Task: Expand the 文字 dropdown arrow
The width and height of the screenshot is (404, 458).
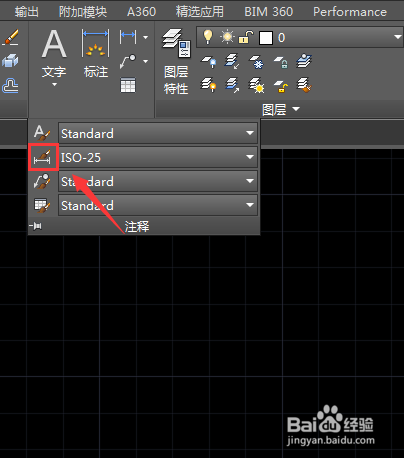Action: coord(54,85)
